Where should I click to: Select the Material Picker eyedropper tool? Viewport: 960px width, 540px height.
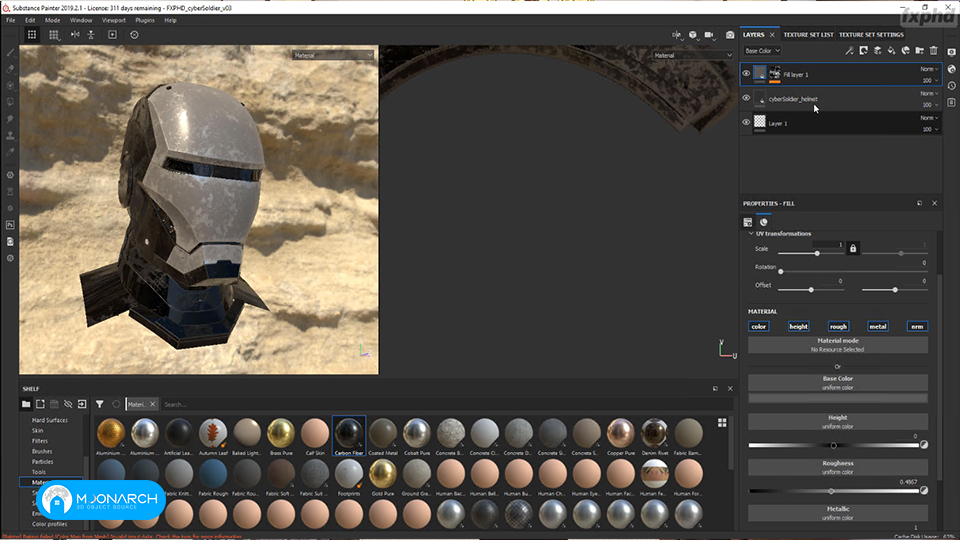coord(10,152)
